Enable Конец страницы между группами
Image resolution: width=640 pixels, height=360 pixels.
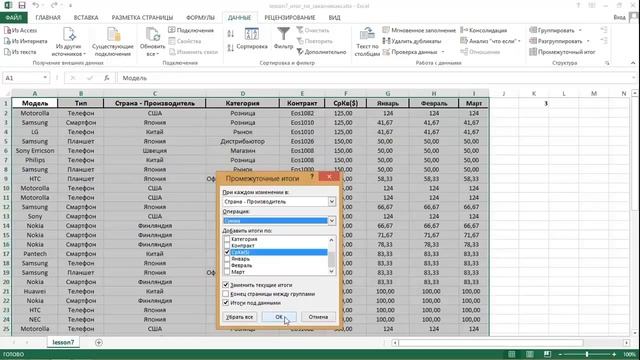(x=226, y=294)
